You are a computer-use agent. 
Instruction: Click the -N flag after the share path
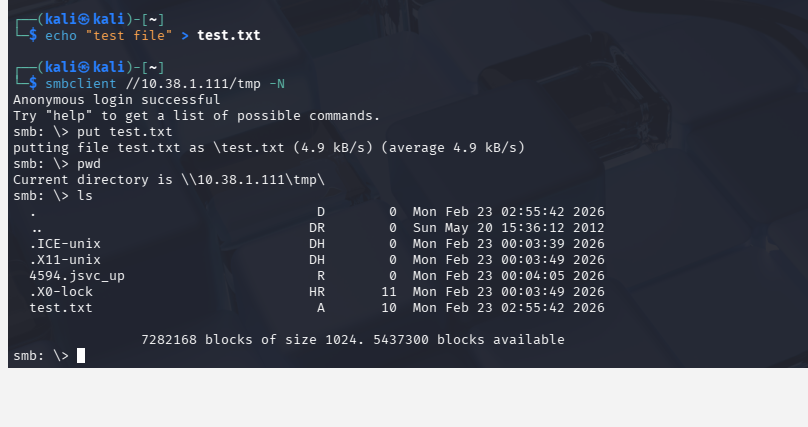point(277,83)
